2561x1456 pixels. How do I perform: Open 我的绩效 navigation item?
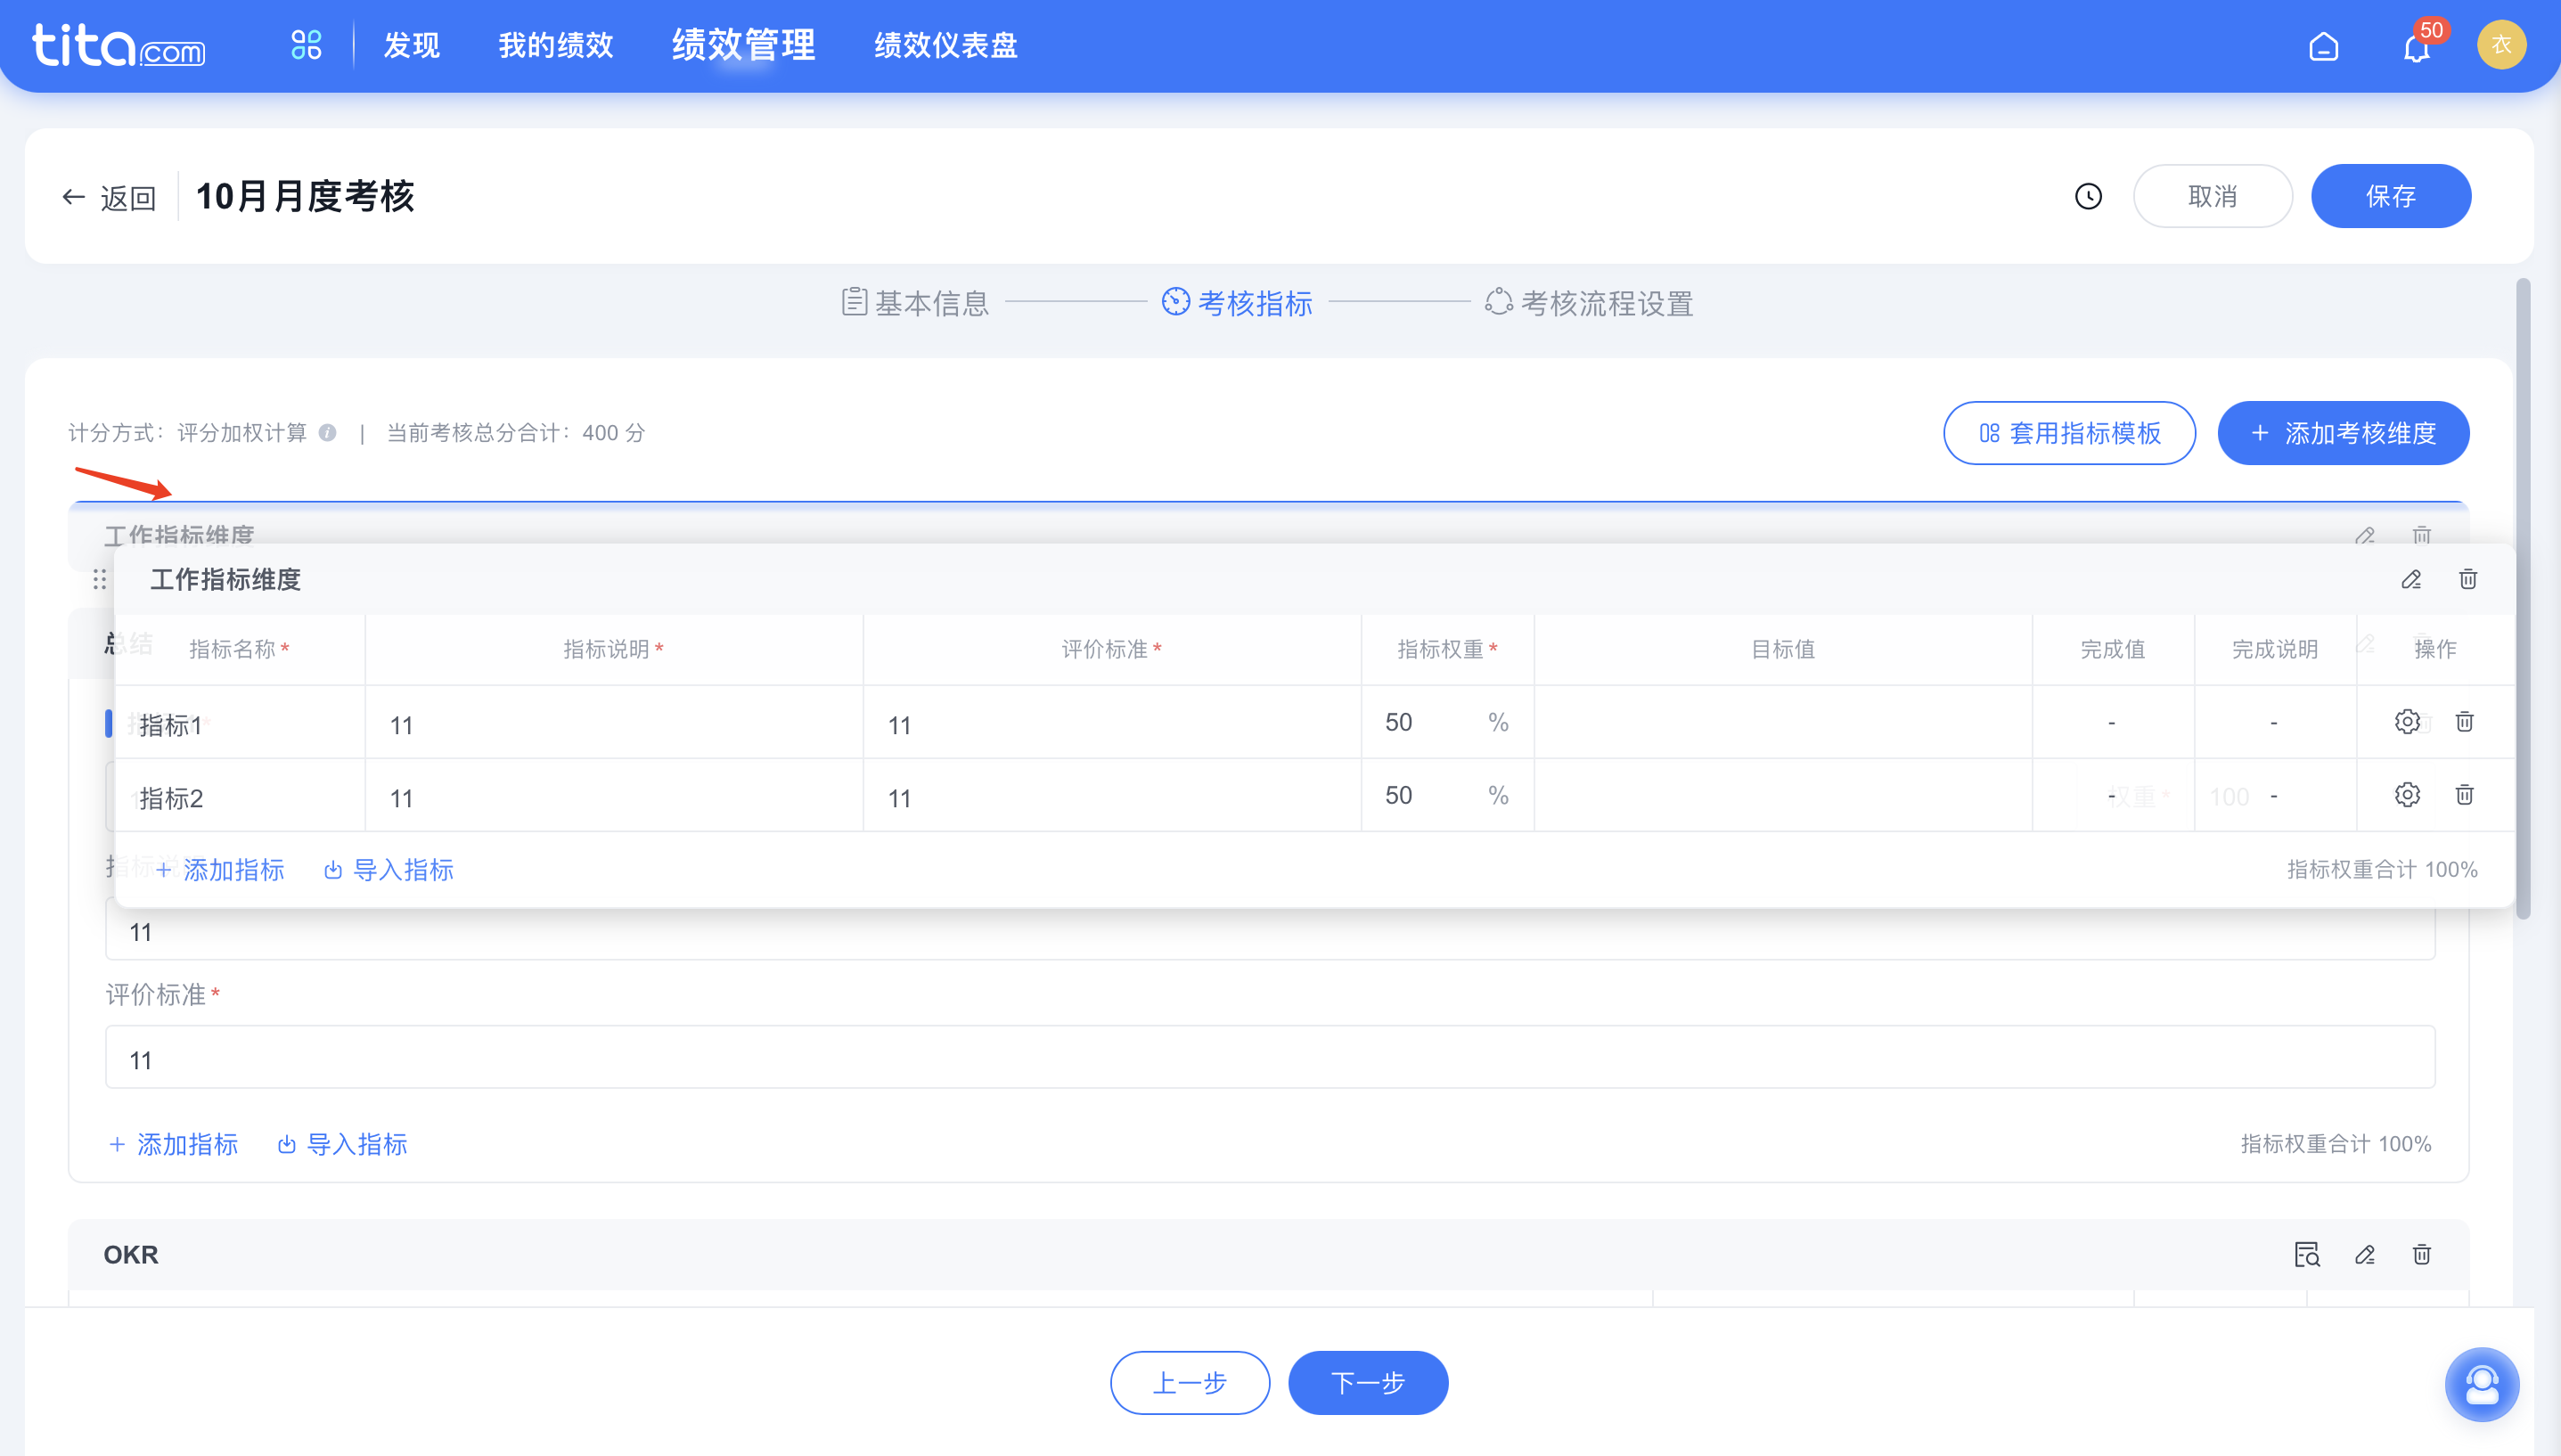click(555, 45)
